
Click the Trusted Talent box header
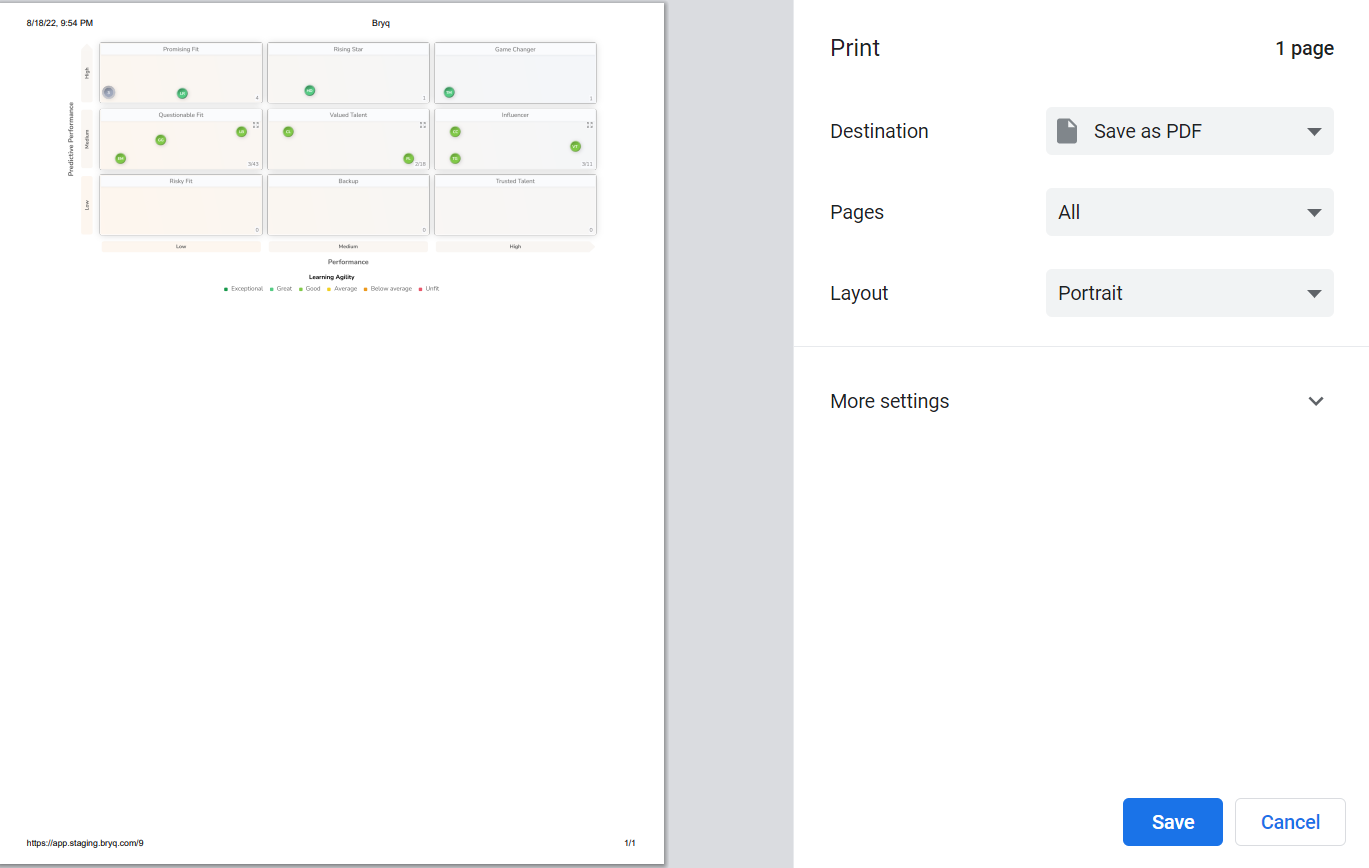coord(515,181)
